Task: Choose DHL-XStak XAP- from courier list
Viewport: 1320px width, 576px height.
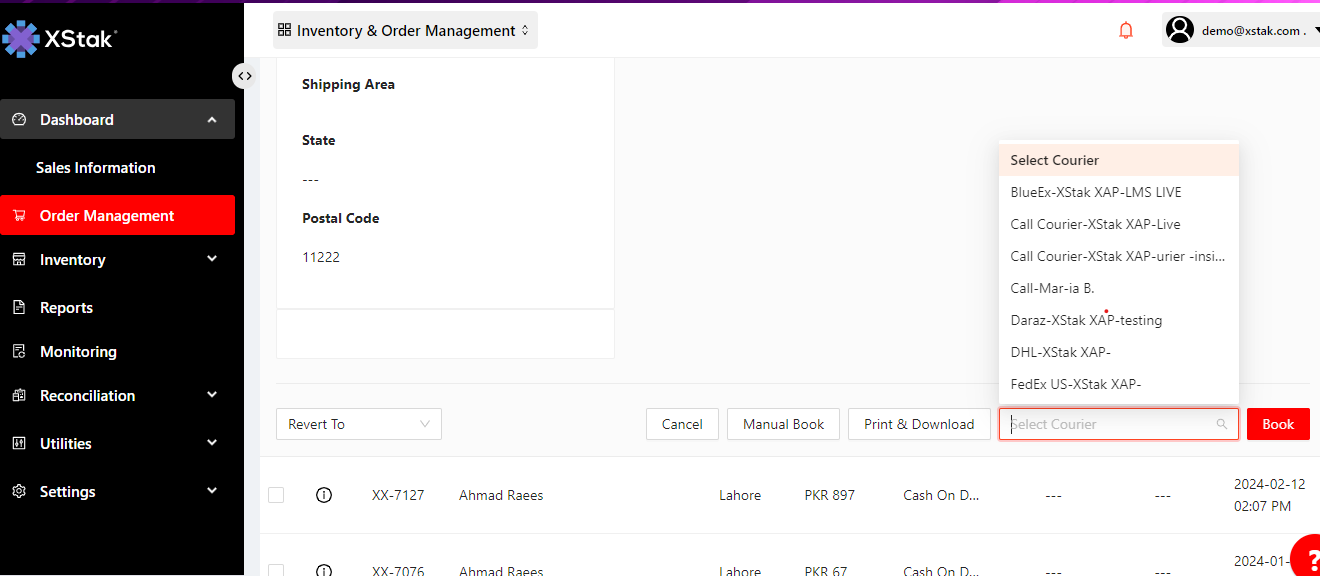Action: (1060, 352)
